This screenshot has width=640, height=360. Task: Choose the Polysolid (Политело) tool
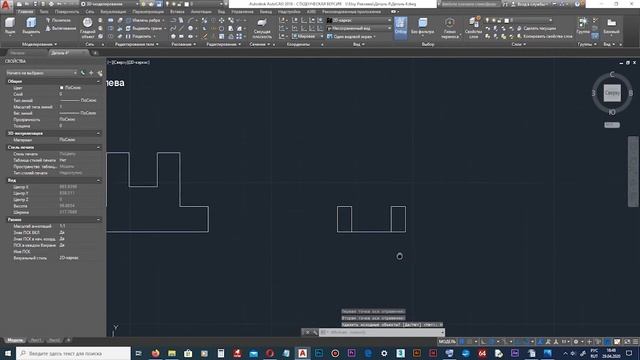tap(58, 20)
